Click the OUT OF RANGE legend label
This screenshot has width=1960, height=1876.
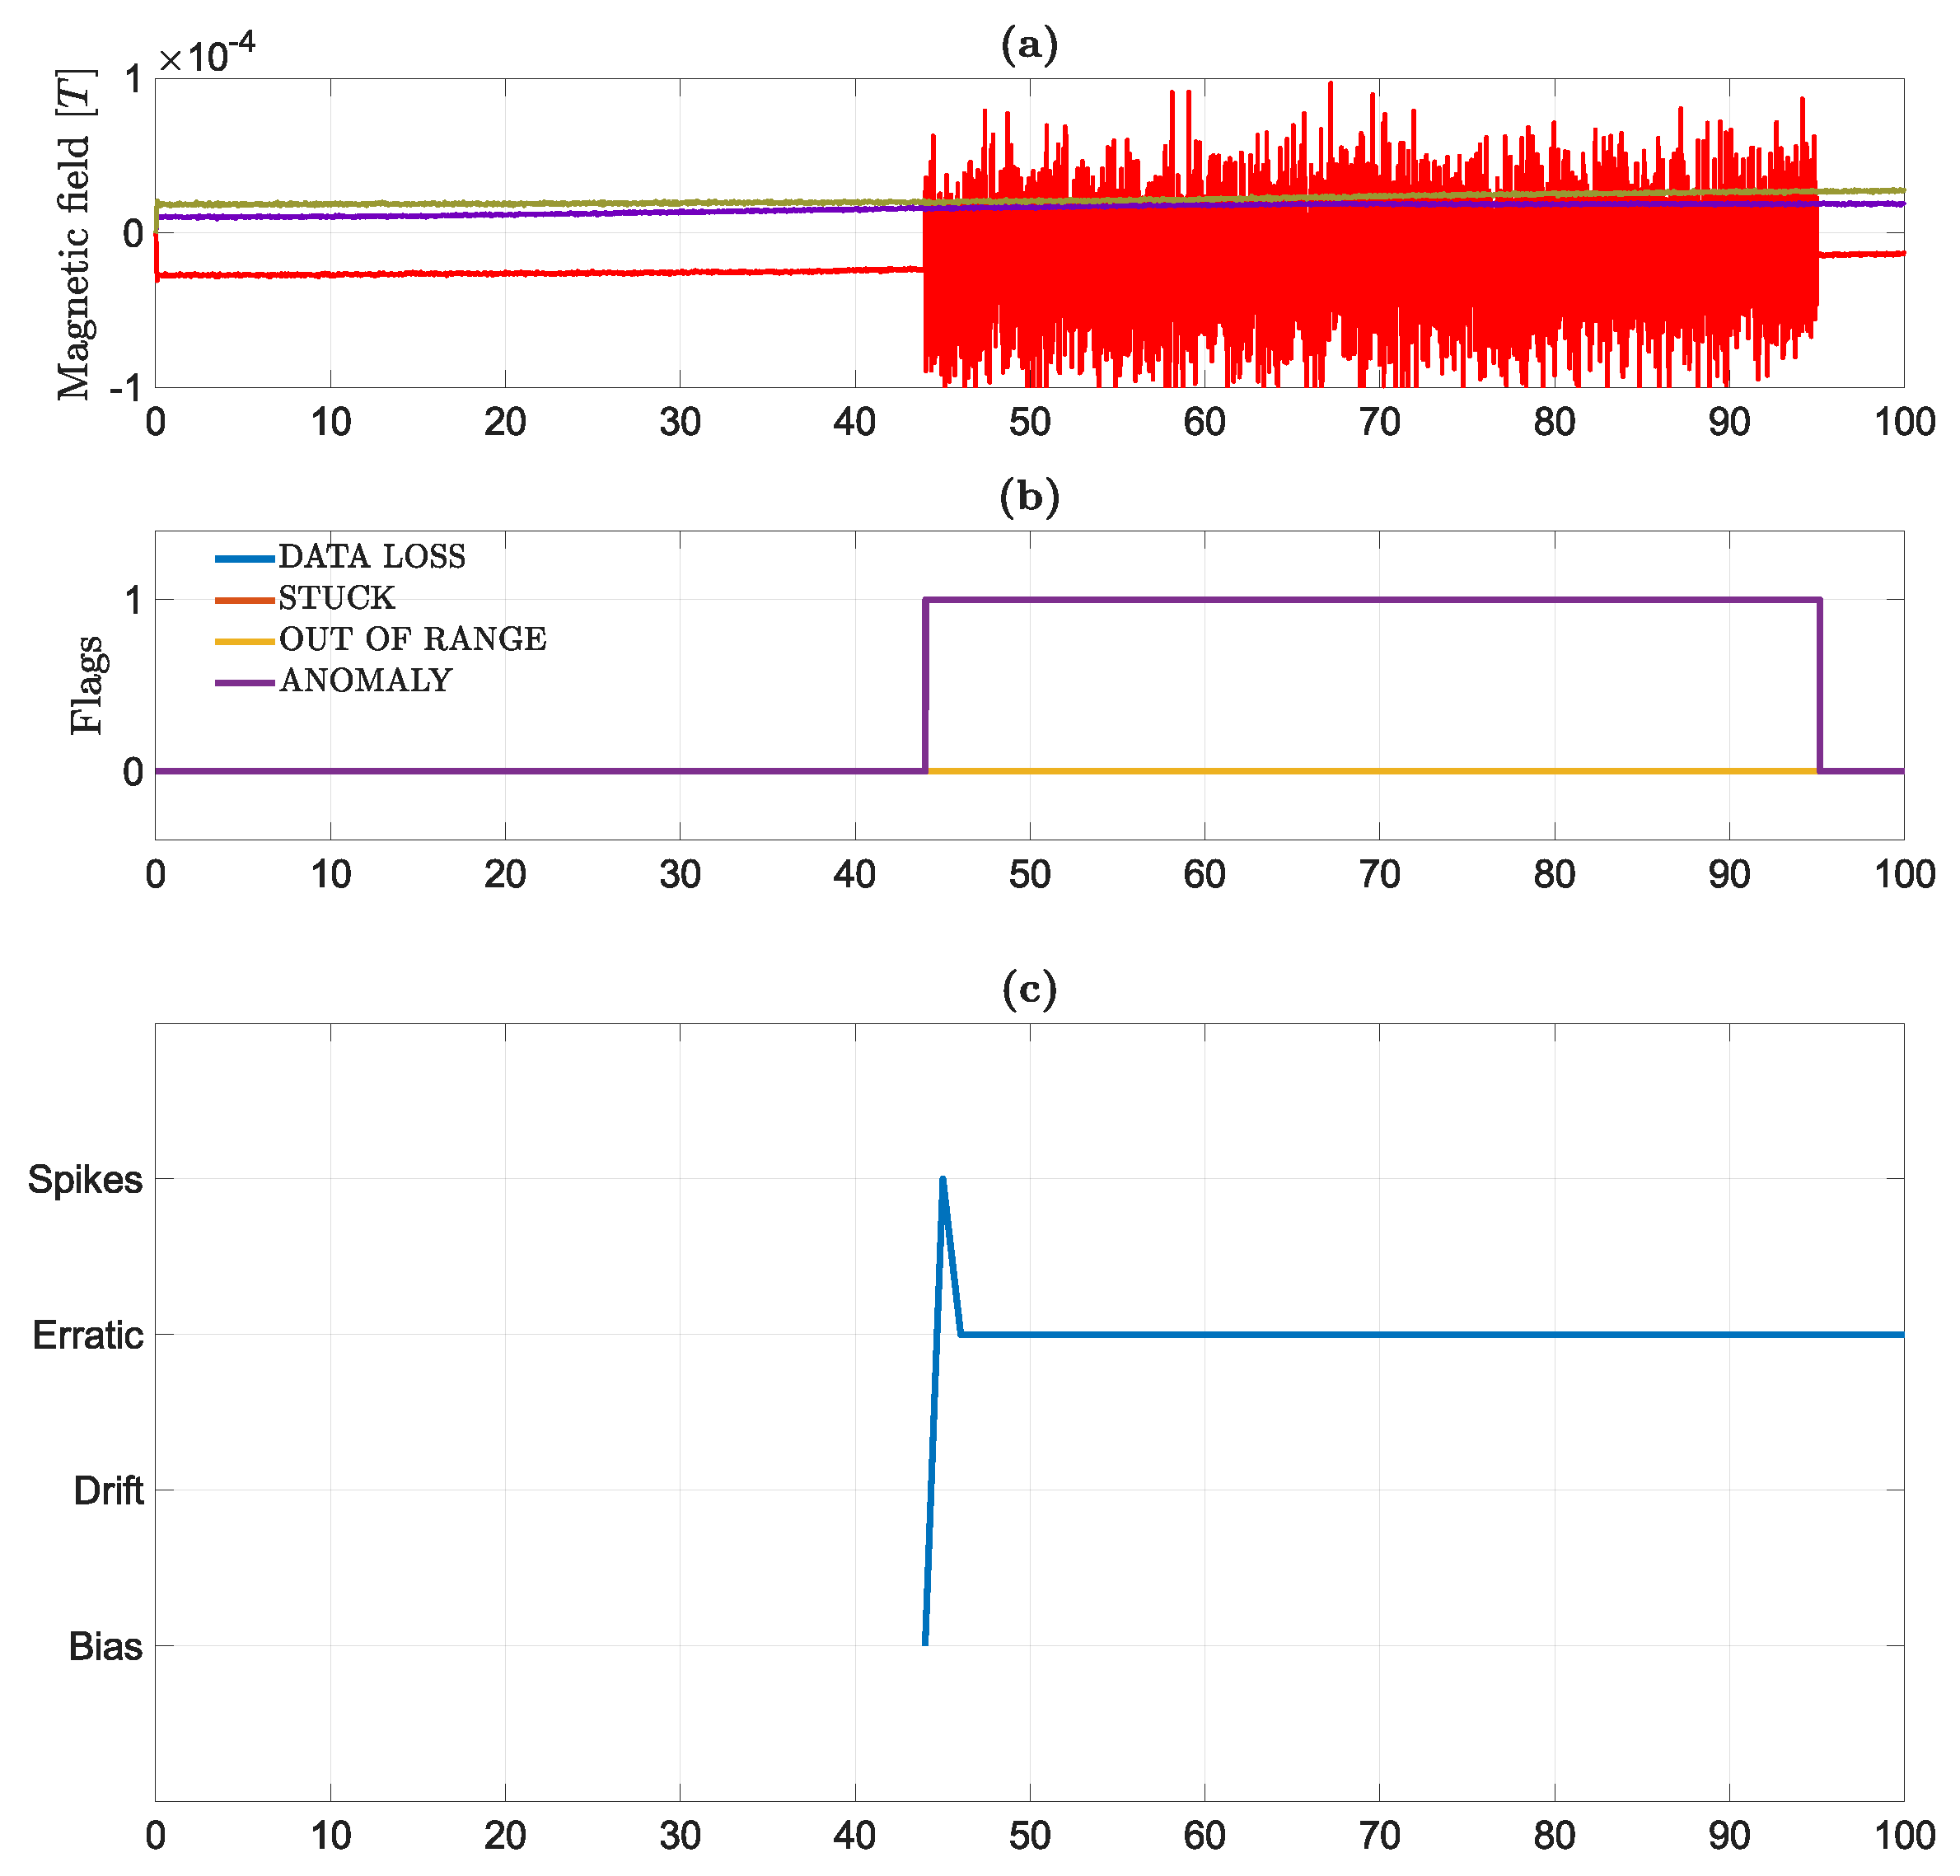coord(413,639)
